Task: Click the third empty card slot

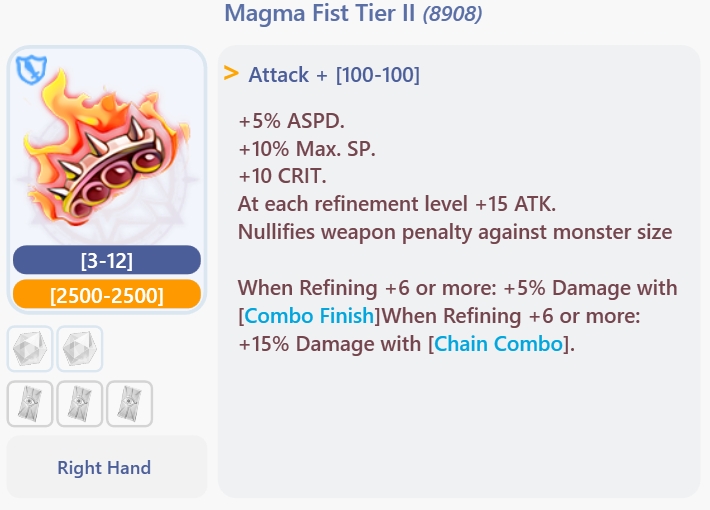Action: 130,404
